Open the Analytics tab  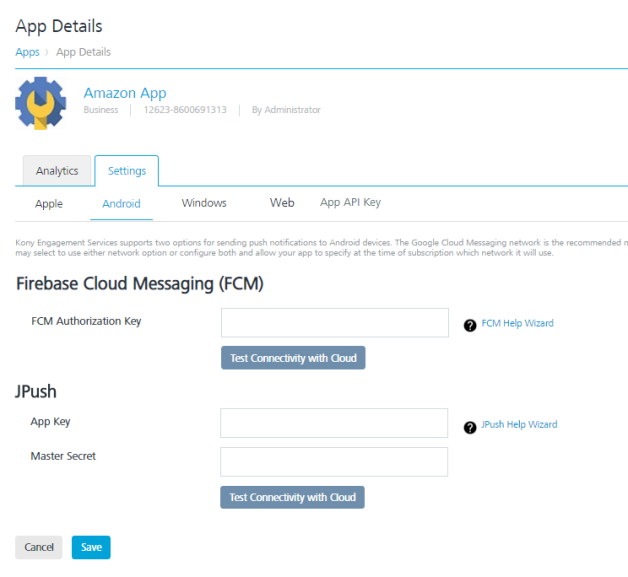57,171
